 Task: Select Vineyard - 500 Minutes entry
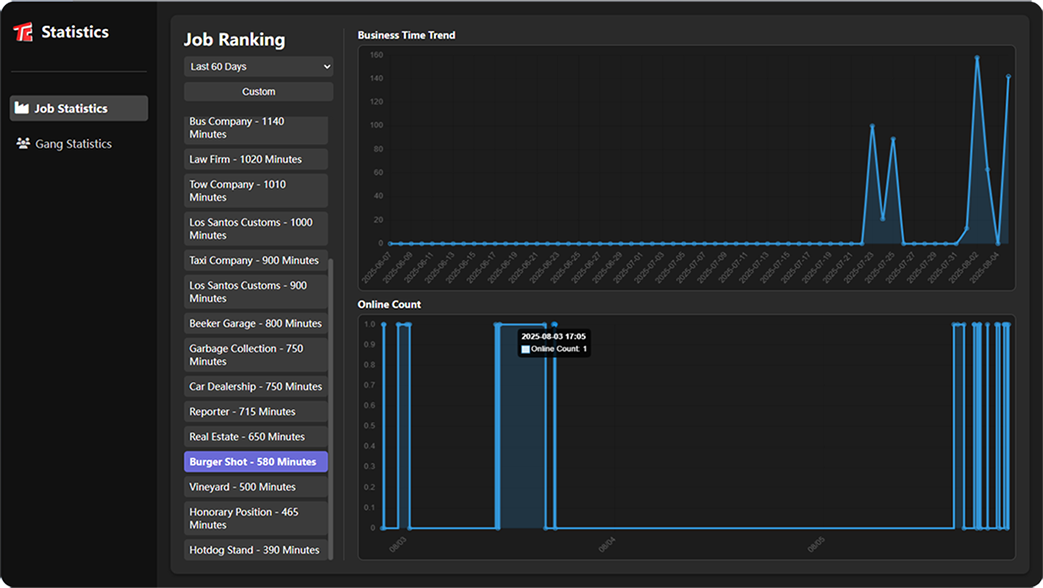[x=255, y=487]
